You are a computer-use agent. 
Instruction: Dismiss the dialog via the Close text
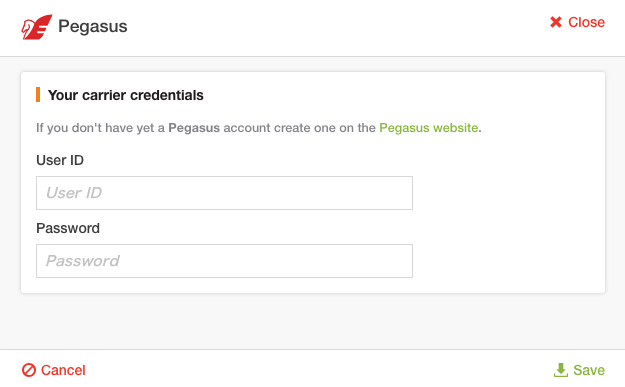(586, 22)
